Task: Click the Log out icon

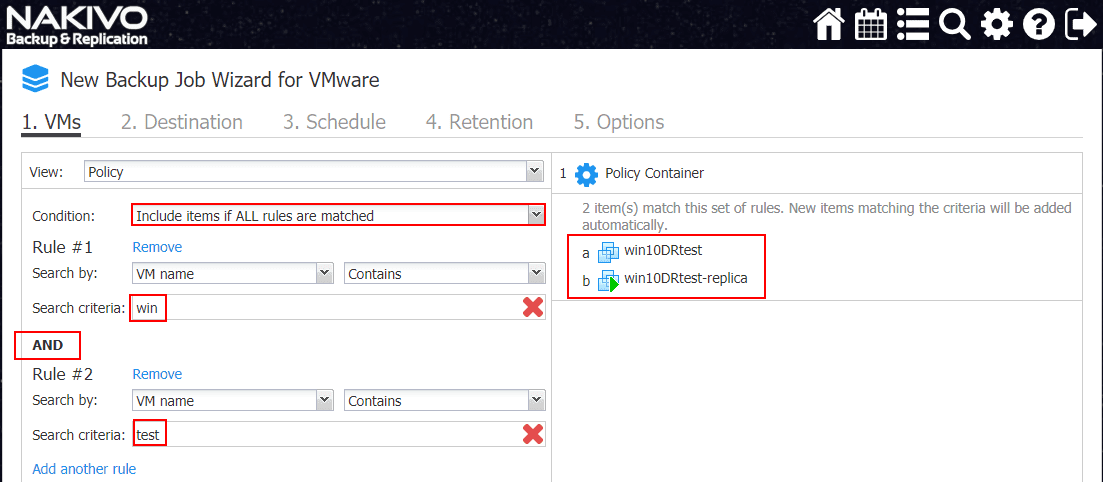Action: (x=1080, y=24)
